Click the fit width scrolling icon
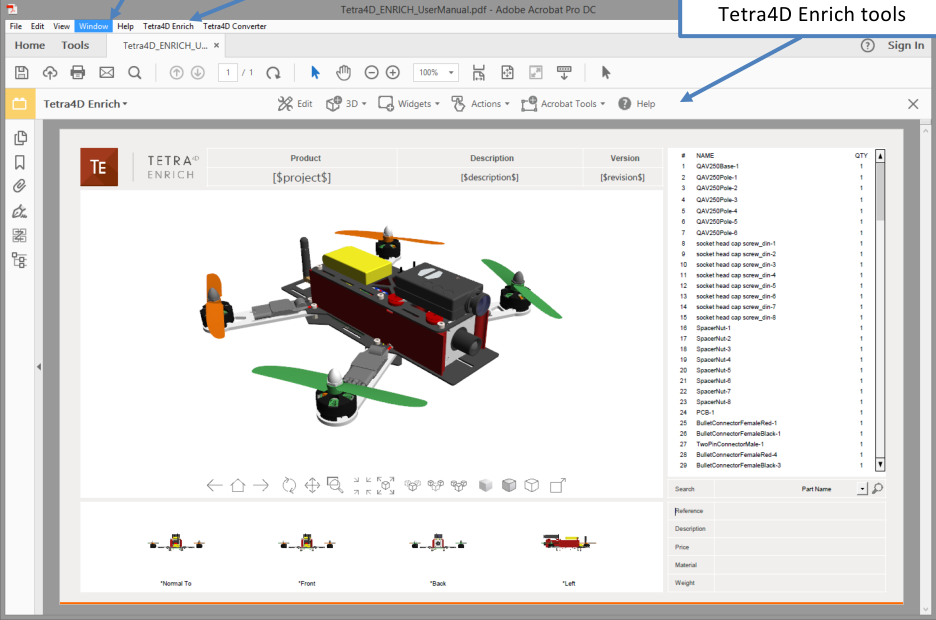 479,73
